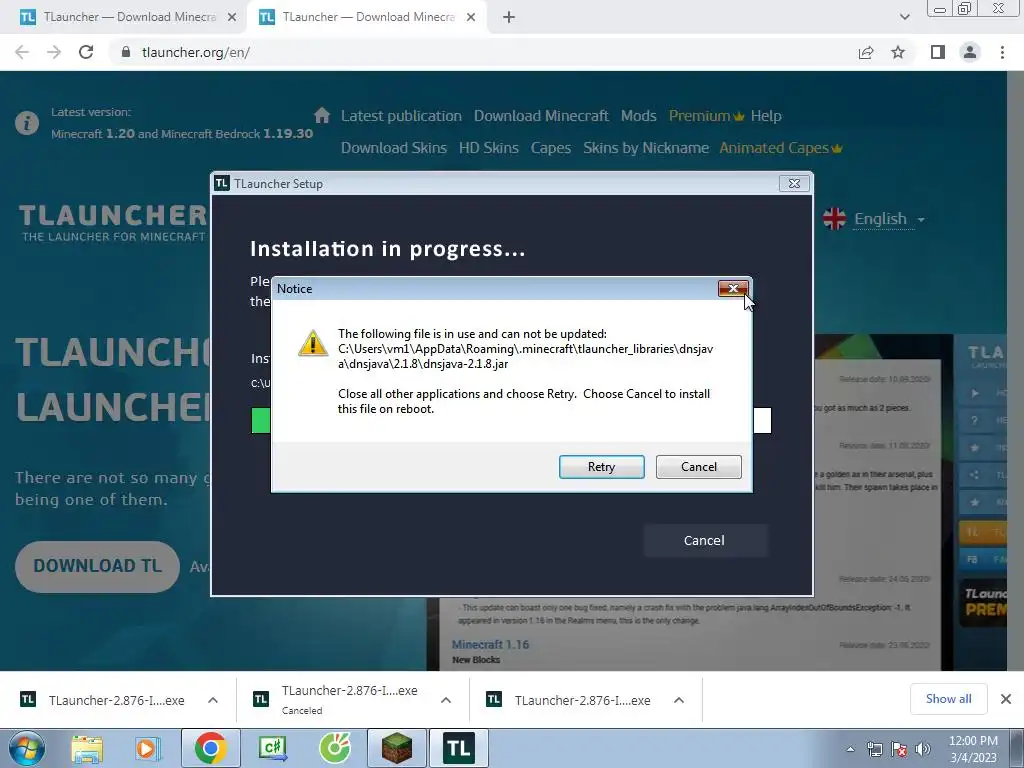Open the Windows Start menu
This screenshot has width=1024, height=768.
click(x=27, y=748)
